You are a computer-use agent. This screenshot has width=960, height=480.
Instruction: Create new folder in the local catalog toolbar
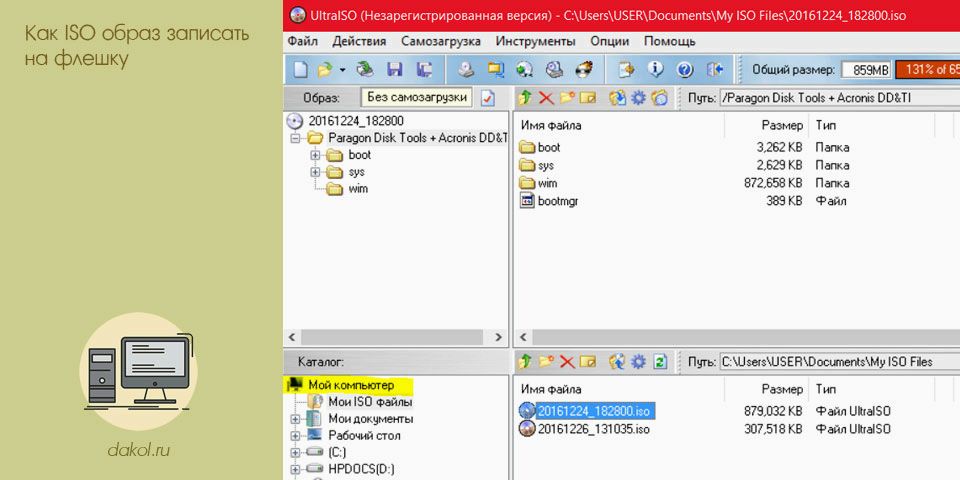[546, 362]
